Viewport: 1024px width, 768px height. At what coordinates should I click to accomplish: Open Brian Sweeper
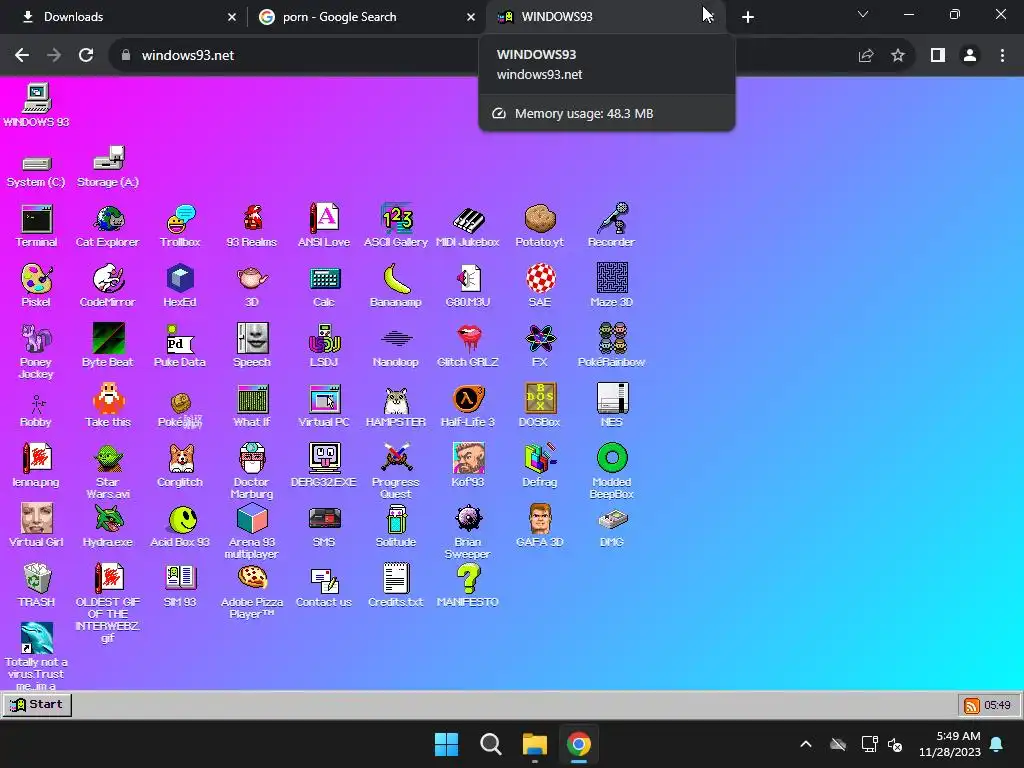click(468, 532)
